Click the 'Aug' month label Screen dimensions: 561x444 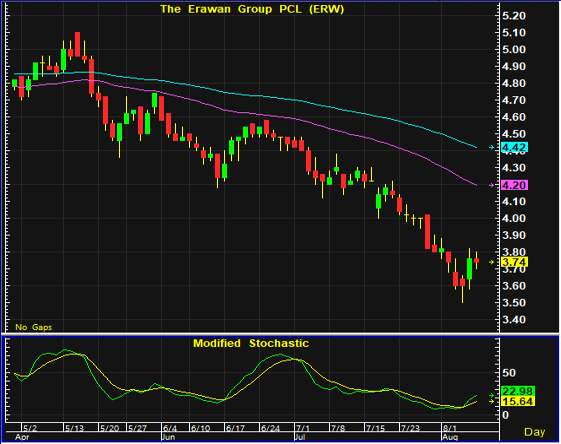450,437
